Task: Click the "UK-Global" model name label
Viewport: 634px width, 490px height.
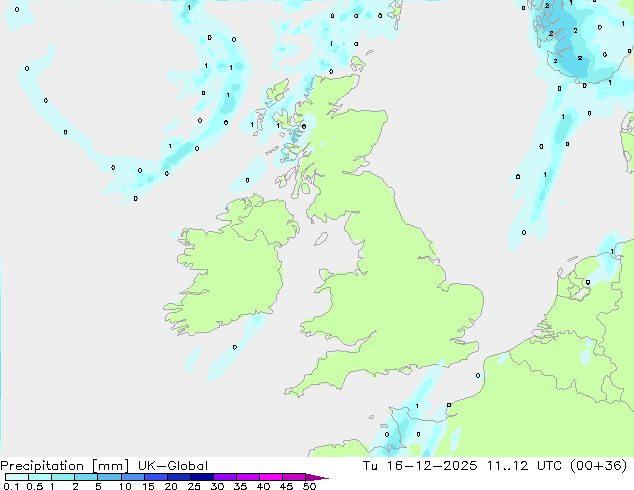Action: coord(173,466)
